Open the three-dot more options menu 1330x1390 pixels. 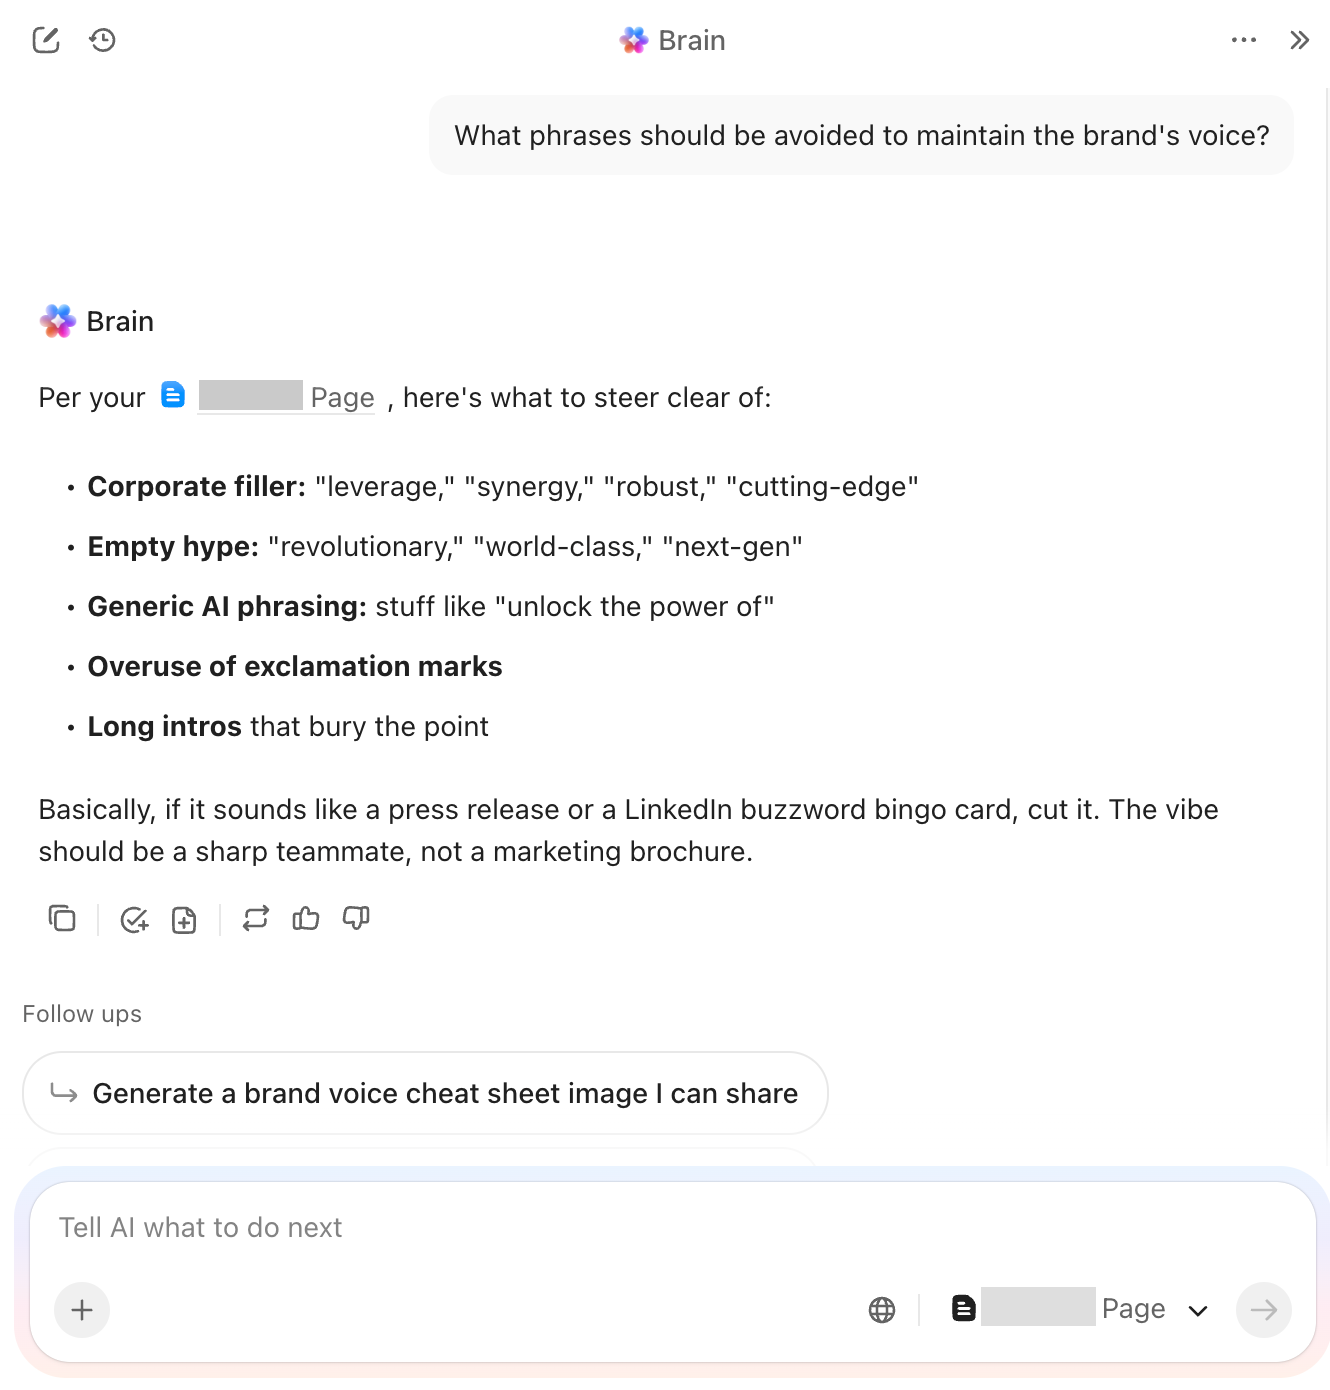tap(1243, 40)
